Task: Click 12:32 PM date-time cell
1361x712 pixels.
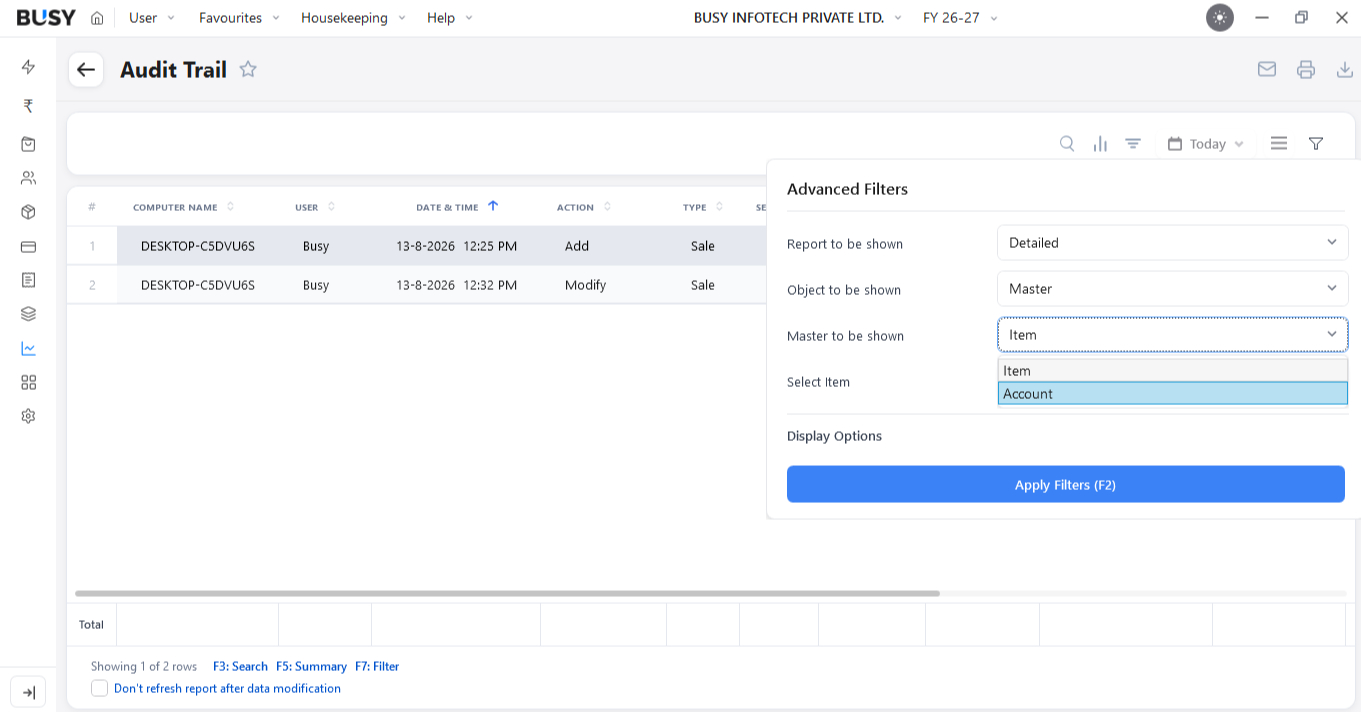Action: click(456, 285)
